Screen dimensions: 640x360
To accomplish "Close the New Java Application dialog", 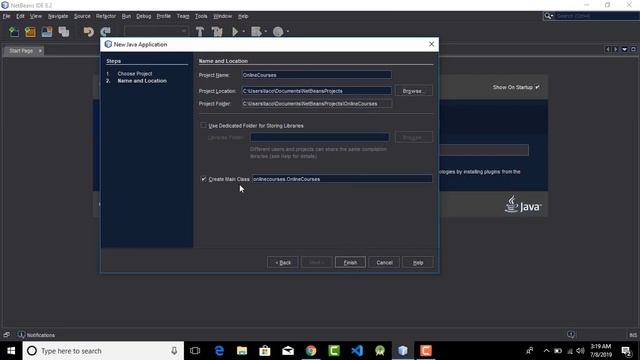I will click(x=431, y=44).
